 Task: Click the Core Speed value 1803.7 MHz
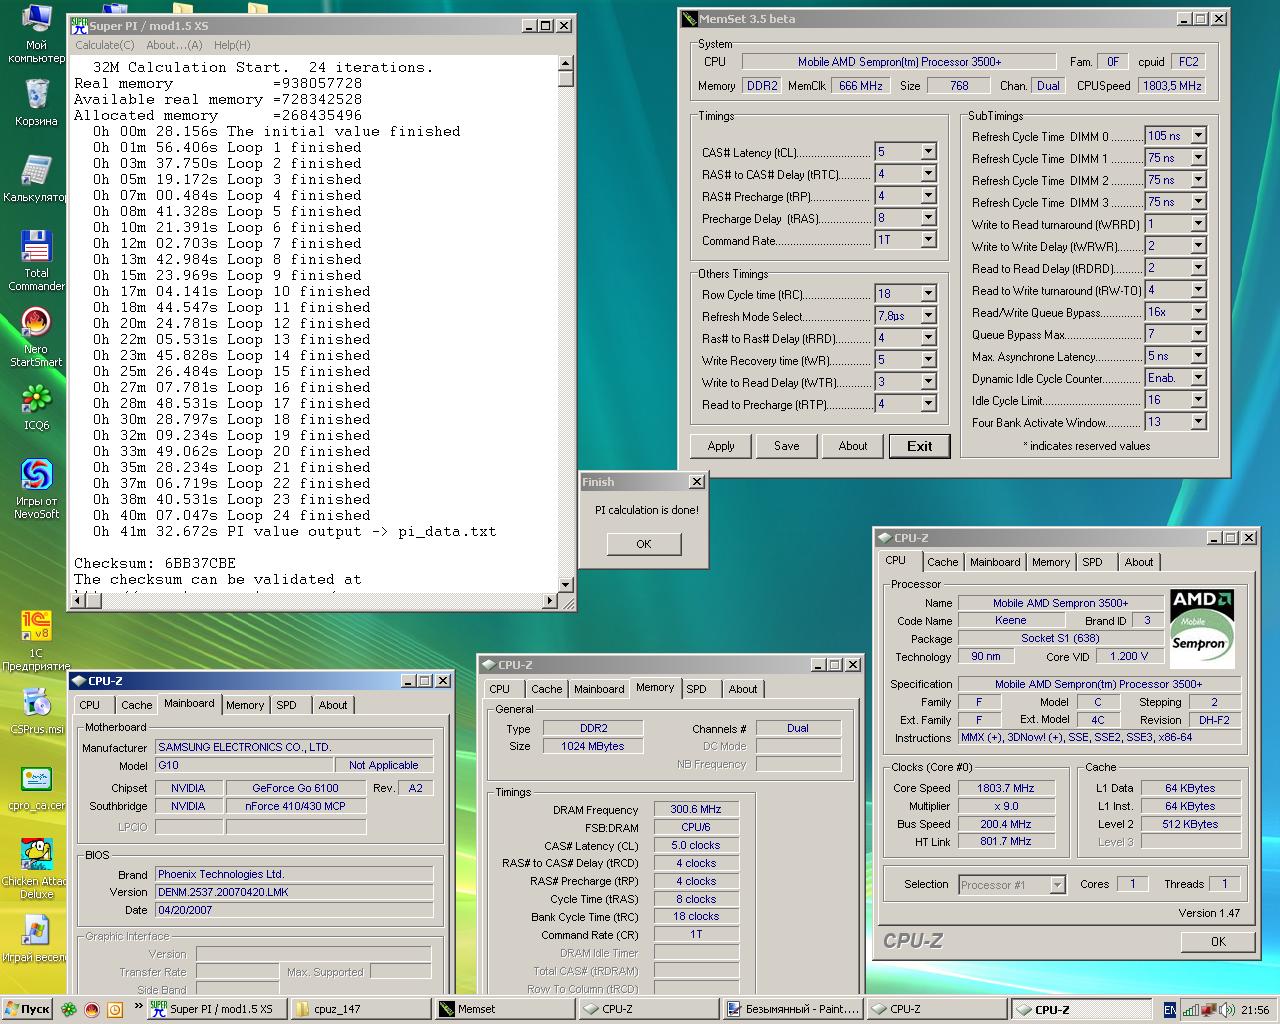[x=1006, y=788]
